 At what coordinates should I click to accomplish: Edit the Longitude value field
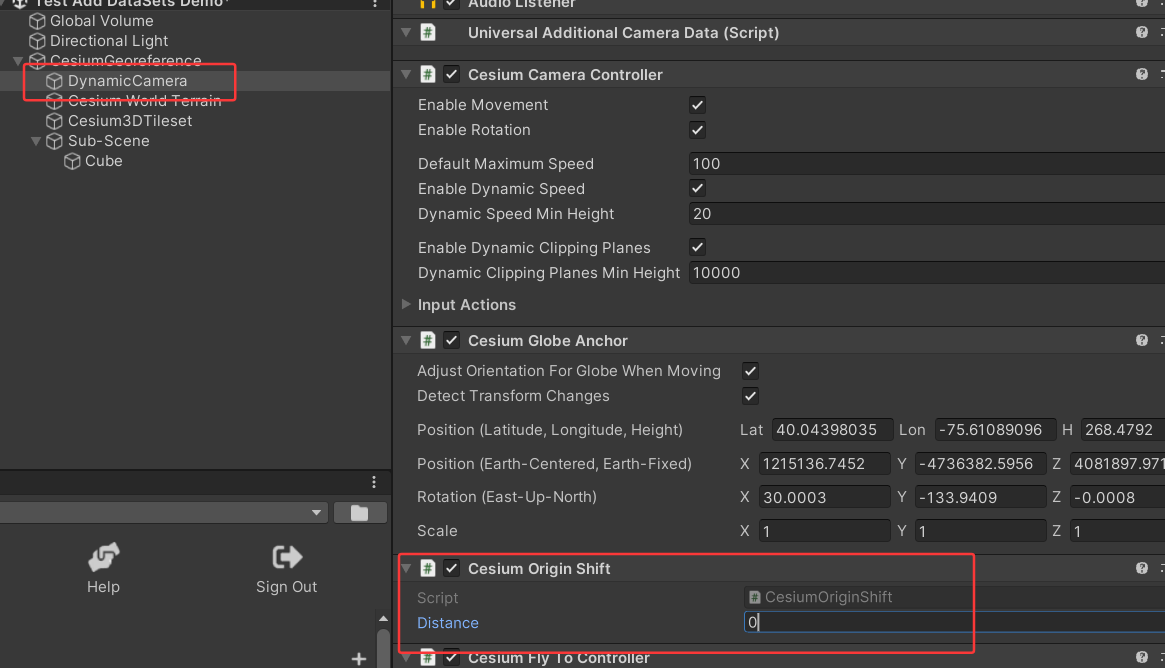tap(995, 430)
